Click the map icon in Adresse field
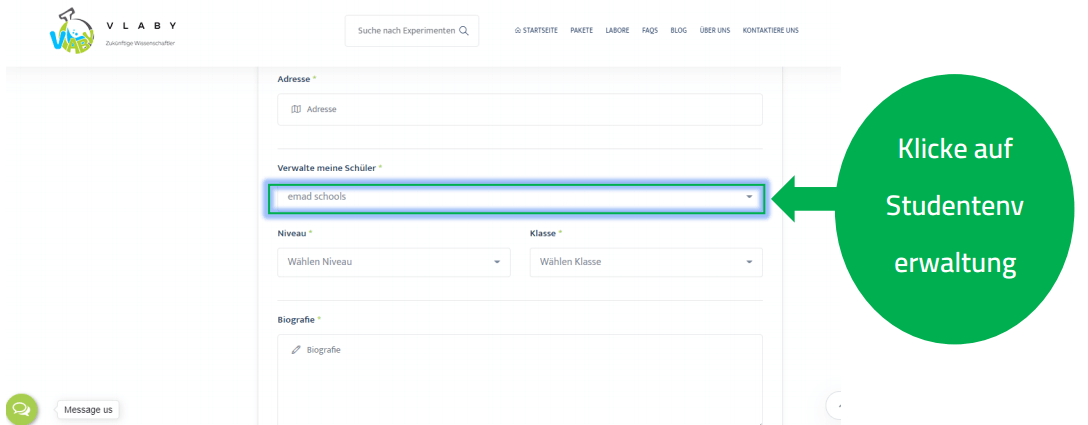The width and height of the screenshot is (1088, 425). point(295,110)
